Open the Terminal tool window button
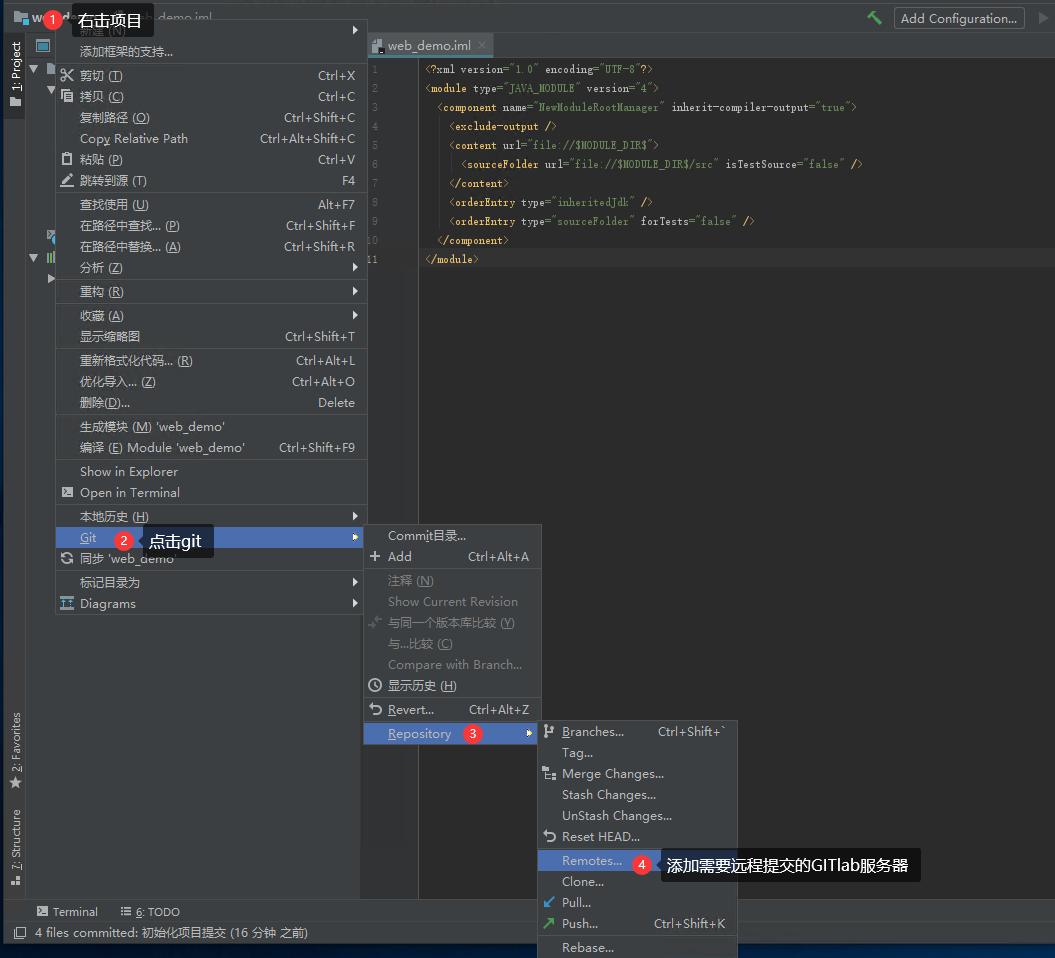1055x958 pixels. 67,912
